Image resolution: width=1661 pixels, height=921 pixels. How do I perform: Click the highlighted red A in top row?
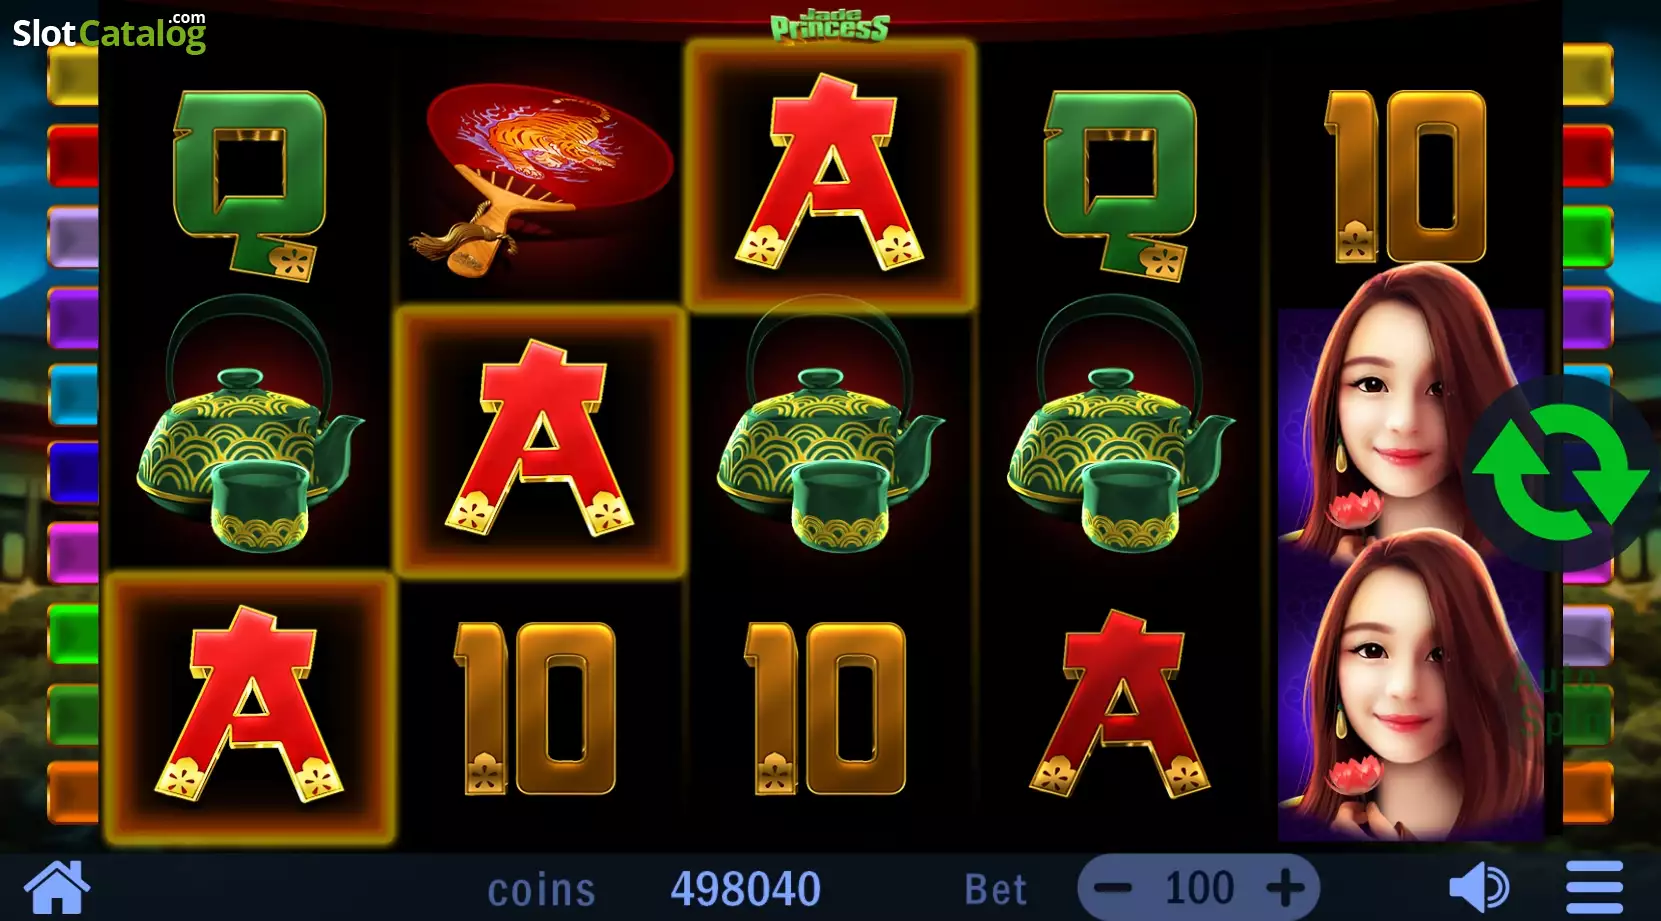click(x=830, y=174)
